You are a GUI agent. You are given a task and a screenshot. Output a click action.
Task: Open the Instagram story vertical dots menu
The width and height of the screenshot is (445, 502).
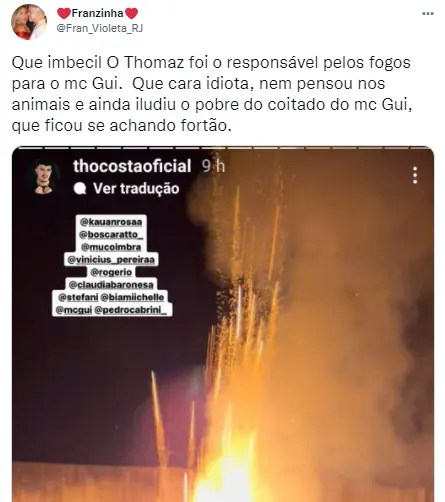(x=415, y=175)
